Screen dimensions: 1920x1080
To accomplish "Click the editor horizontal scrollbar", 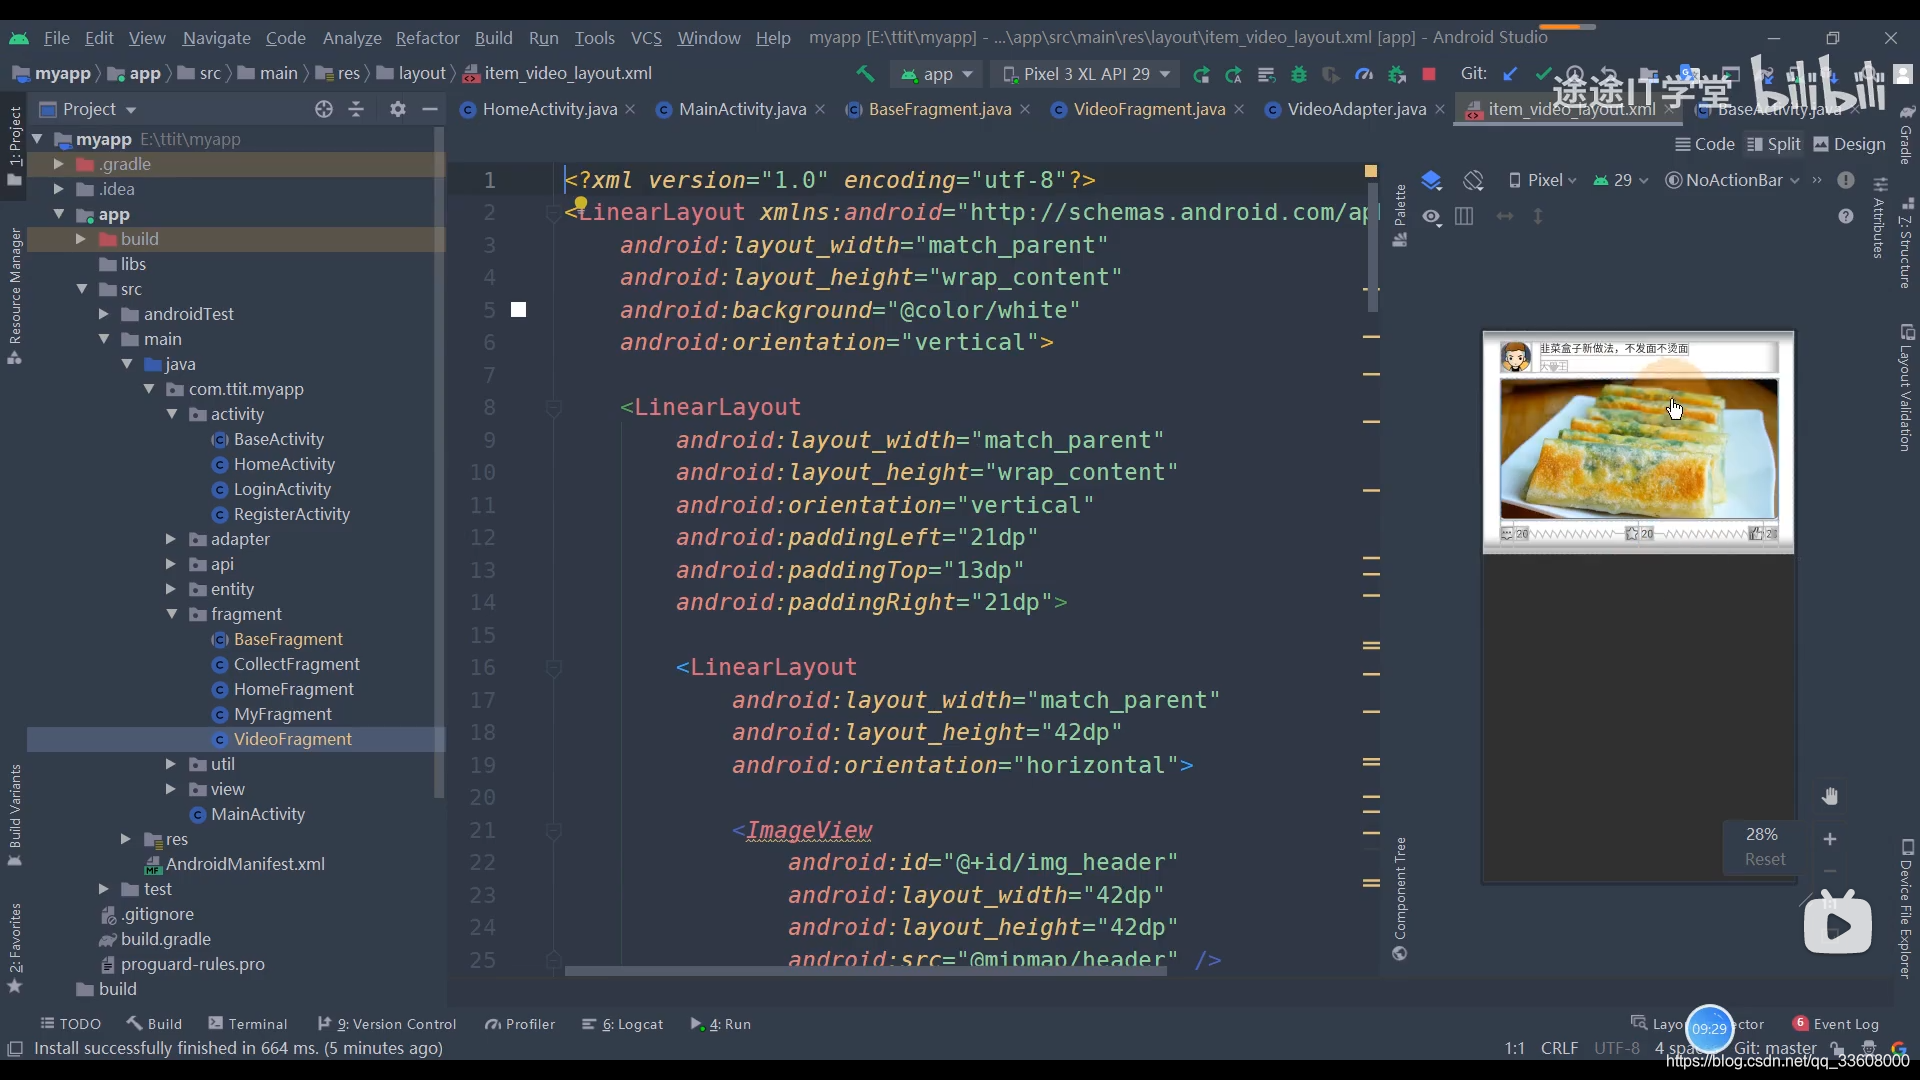I will click(865, 970).
